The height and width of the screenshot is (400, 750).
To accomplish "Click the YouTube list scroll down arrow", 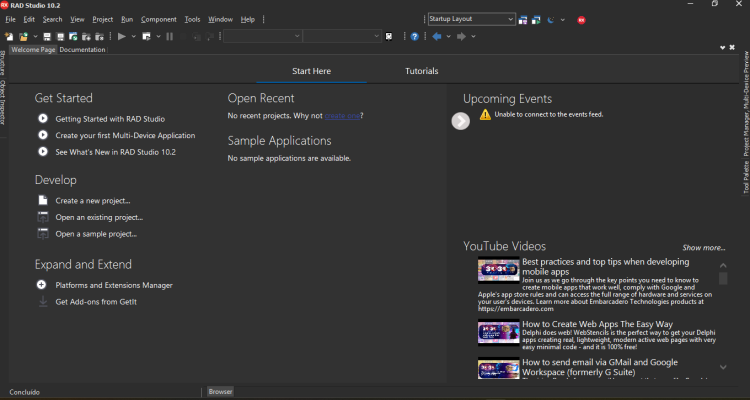I will (x=723, y=367).
